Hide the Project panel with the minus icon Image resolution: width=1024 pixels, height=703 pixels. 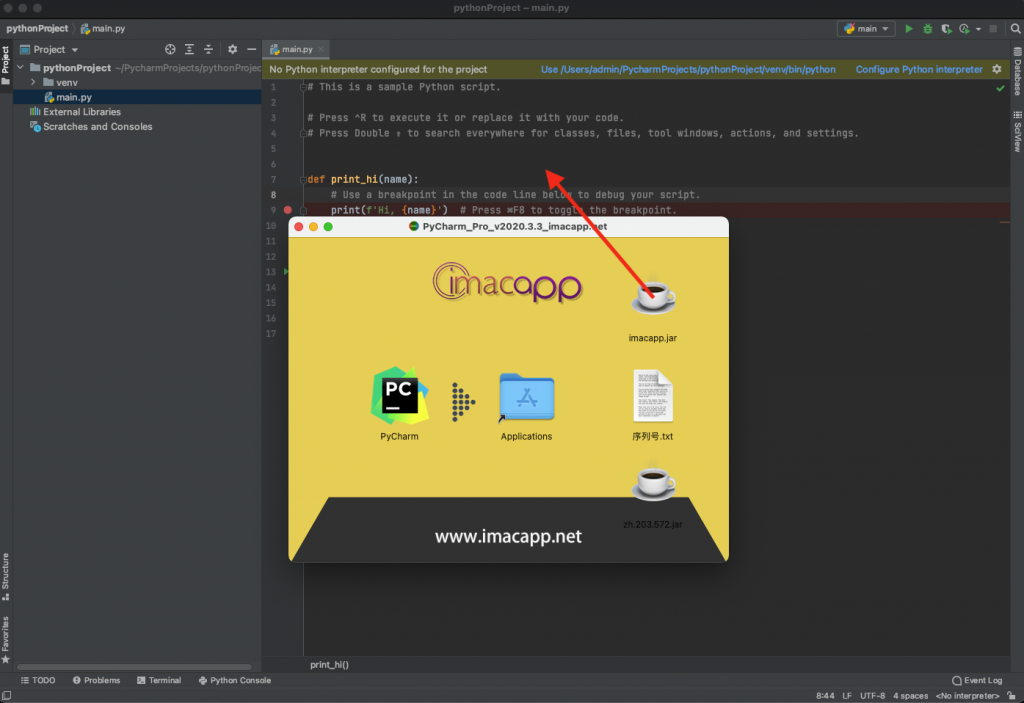tap(251, 50)
